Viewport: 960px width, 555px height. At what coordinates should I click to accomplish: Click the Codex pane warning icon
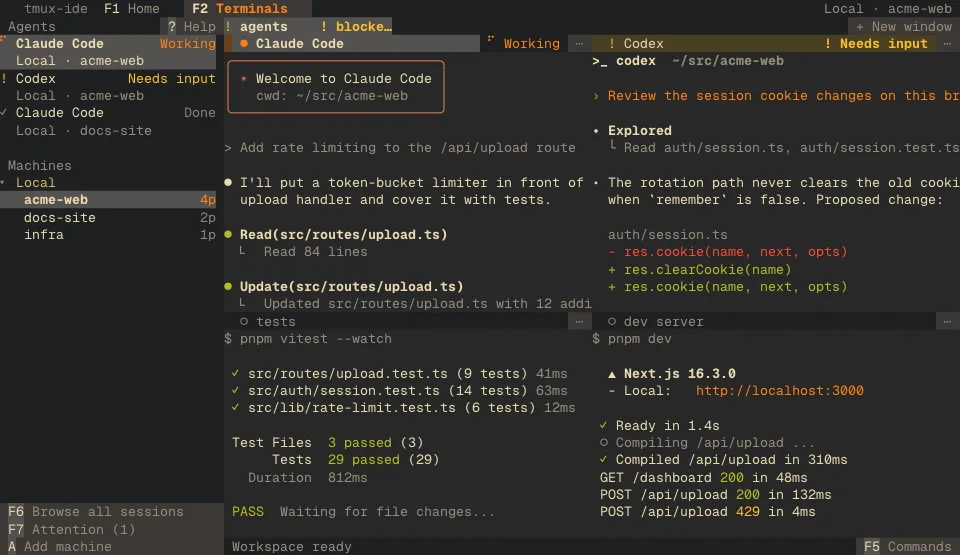click(x=612, y=43)
